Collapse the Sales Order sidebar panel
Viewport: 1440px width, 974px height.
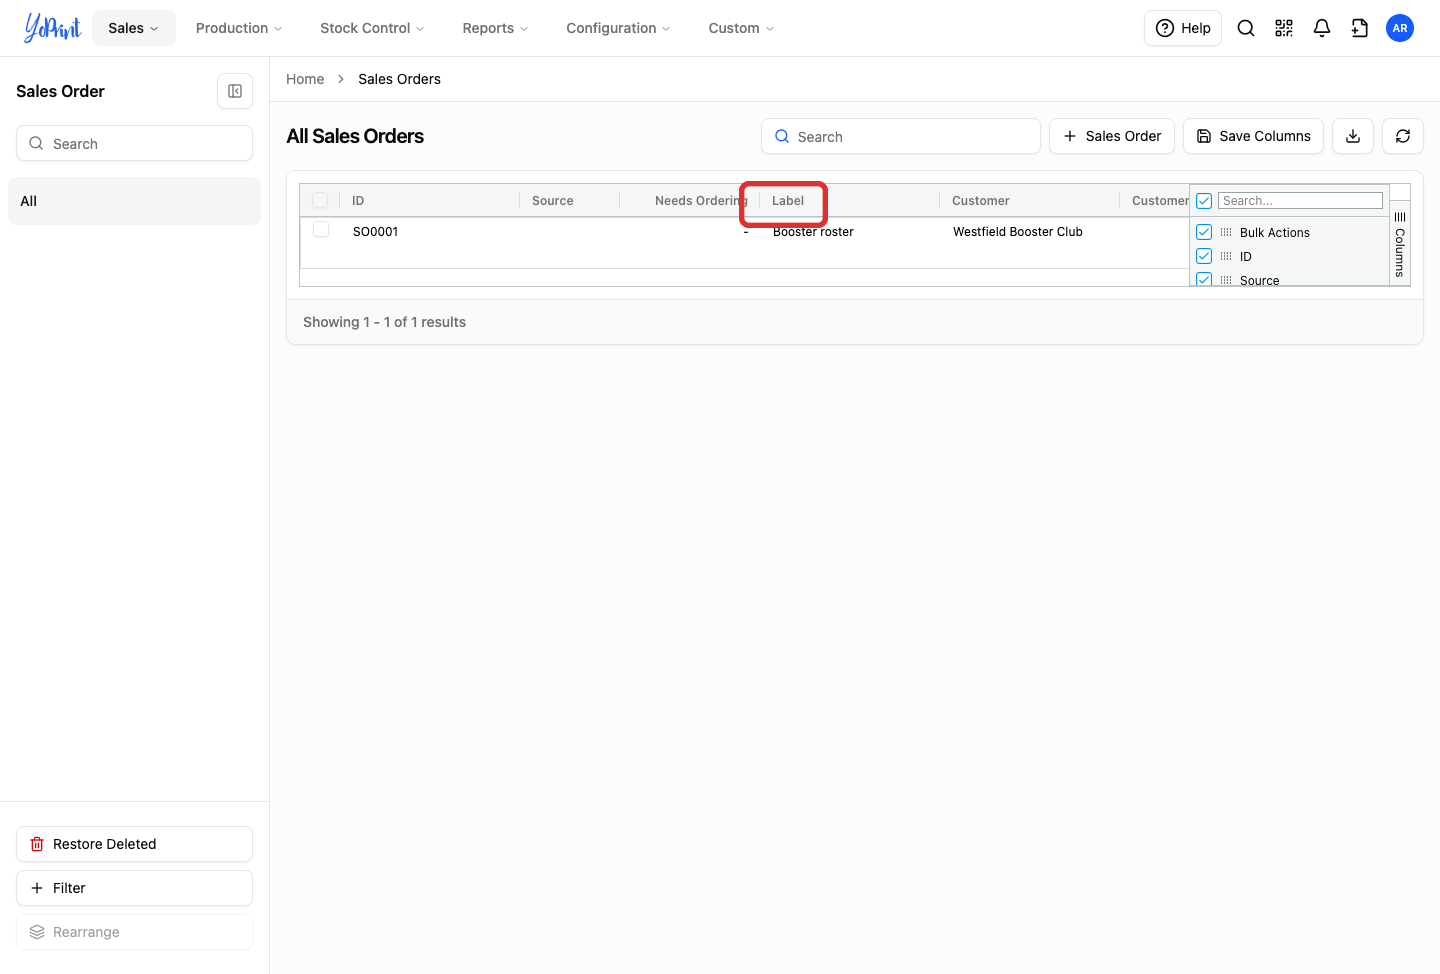235,91
